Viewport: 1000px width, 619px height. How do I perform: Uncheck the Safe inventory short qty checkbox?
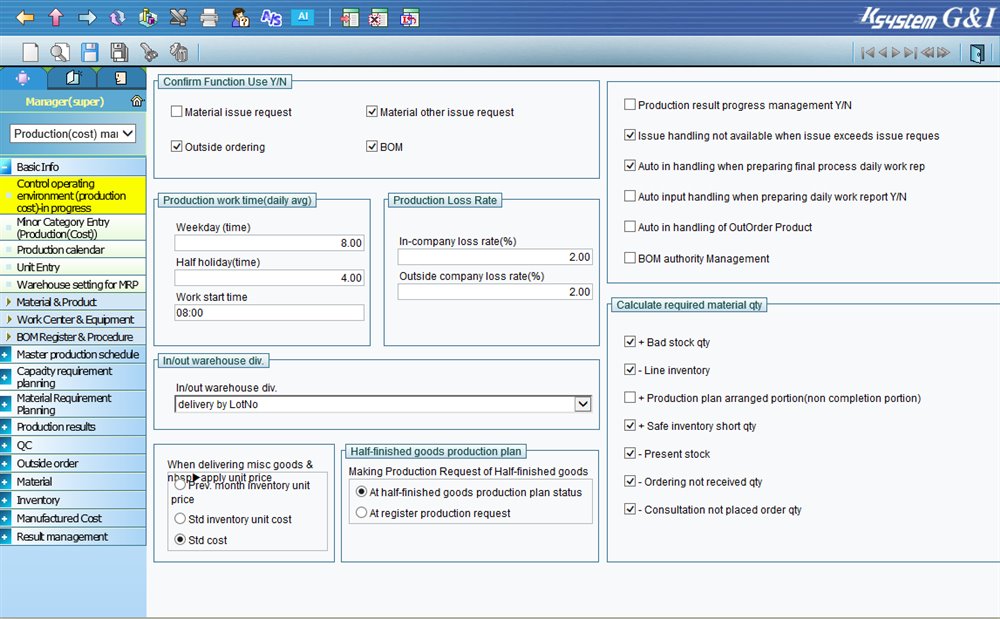coord(629,425)
